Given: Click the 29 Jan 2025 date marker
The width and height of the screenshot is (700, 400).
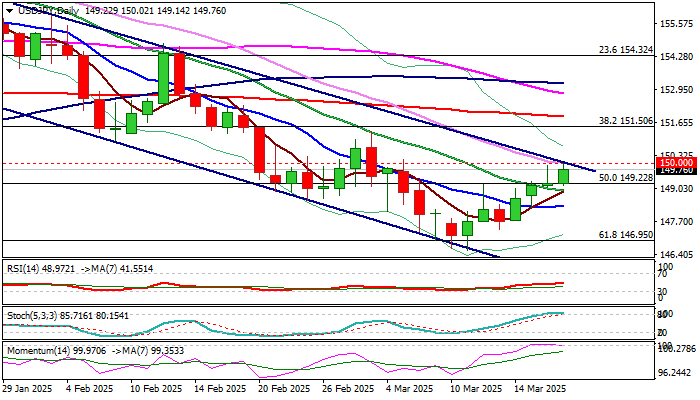Looking at the screenshot, I should point(27,388).
